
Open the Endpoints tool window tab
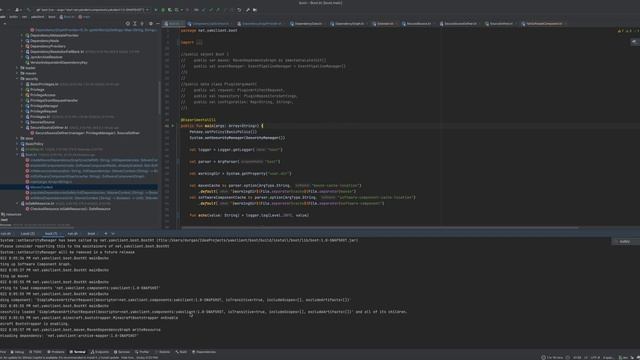click(x=100, y=352)
